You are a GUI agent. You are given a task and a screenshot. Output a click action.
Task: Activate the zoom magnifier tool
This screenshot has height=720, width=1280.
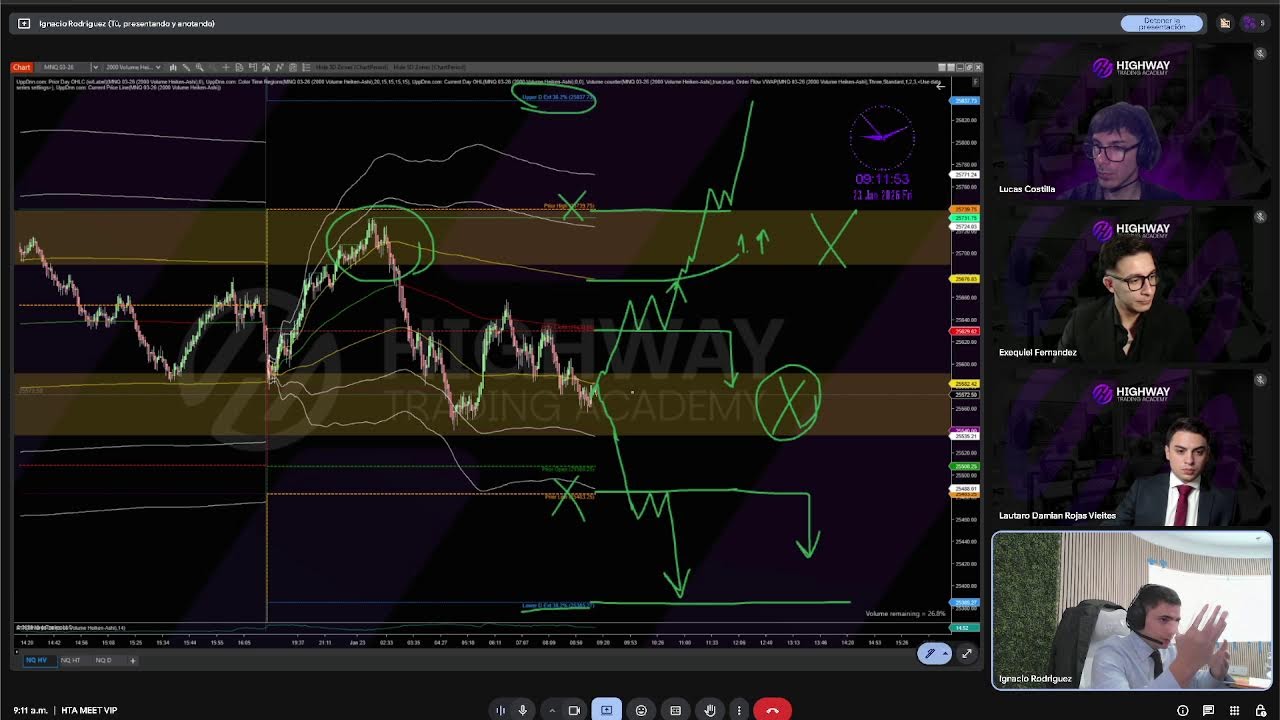[200, 67]
